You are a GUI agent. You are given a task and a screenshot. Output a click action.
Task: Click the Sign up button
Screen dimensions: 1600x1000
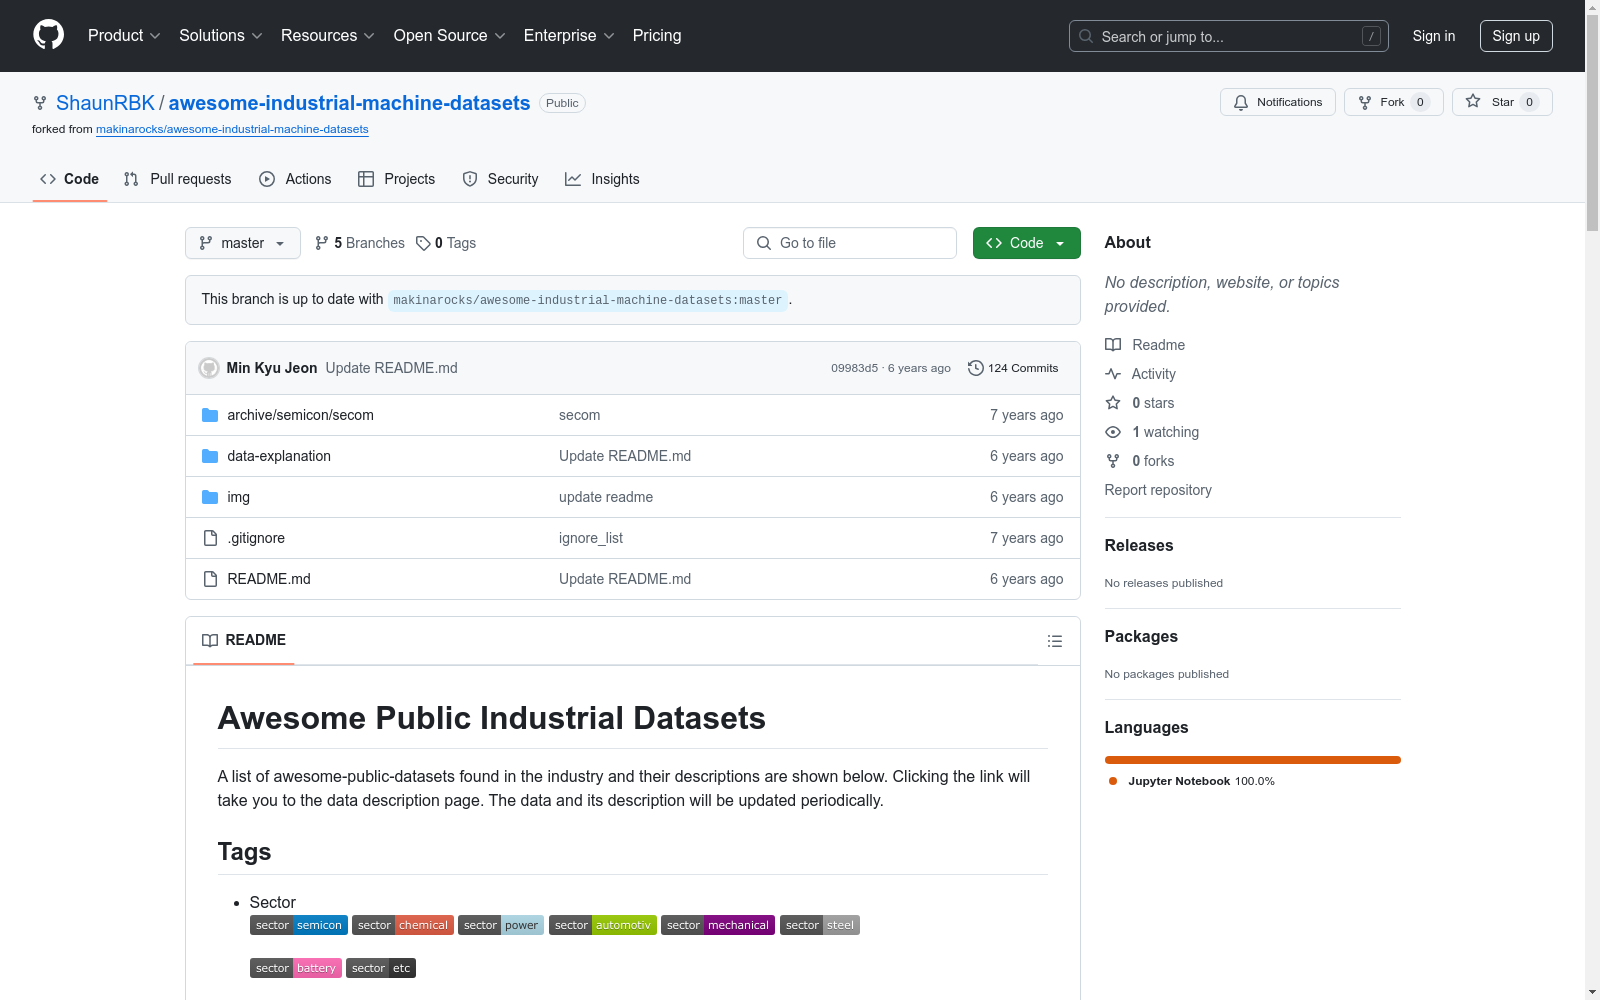[1516, 36]
